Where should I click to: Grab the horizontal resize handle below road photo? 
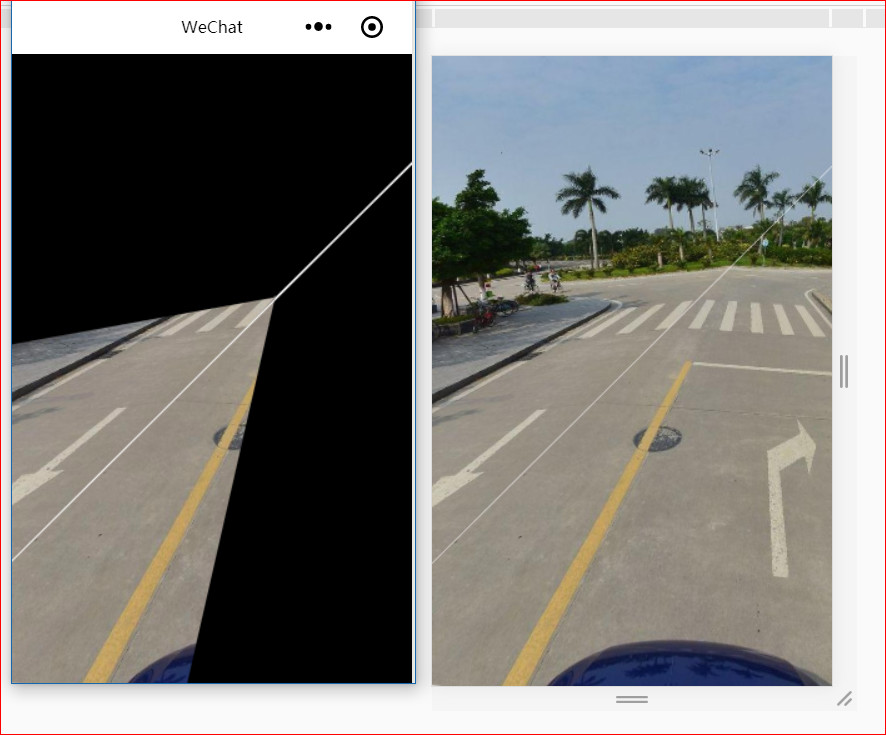pyautogui.click(x=632, y=699)
